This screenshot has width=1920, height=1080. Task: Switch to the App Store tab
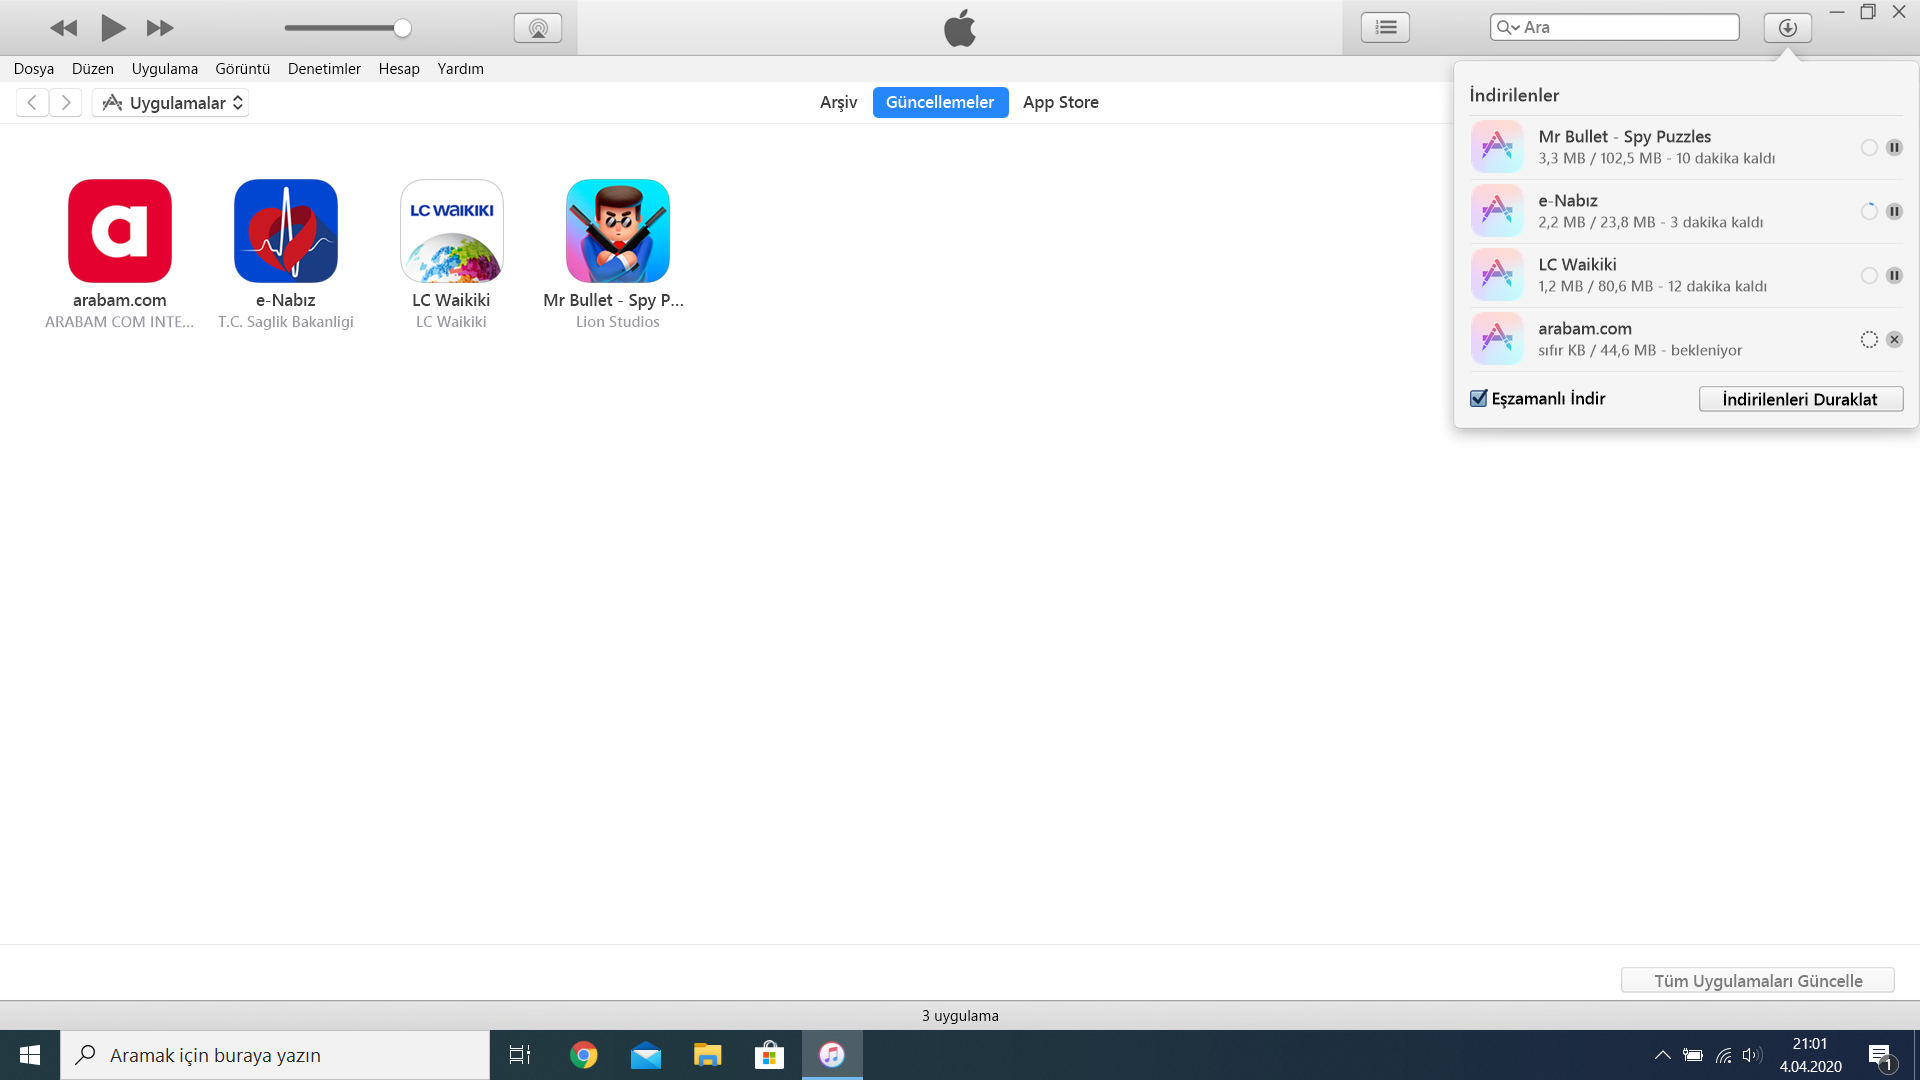coord(1060,102)
